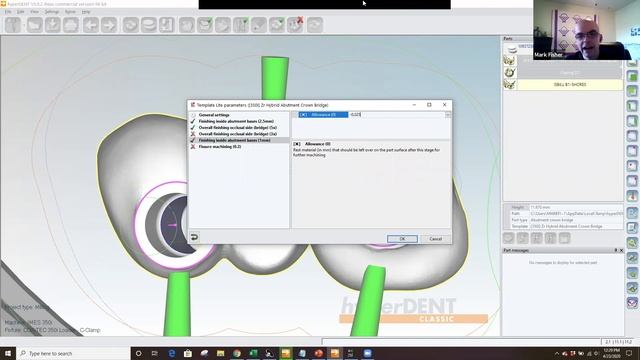Open Zoom from the taskbar
640x360 pixels.
point(367,353)
